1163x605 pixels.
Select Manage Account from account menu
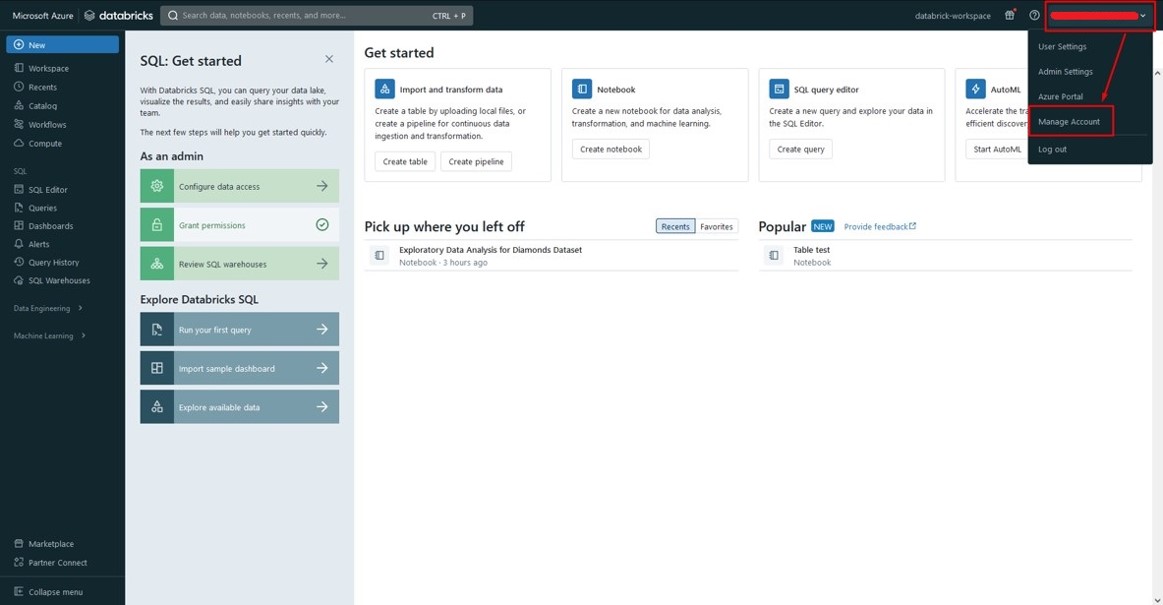pos(1069,122)
